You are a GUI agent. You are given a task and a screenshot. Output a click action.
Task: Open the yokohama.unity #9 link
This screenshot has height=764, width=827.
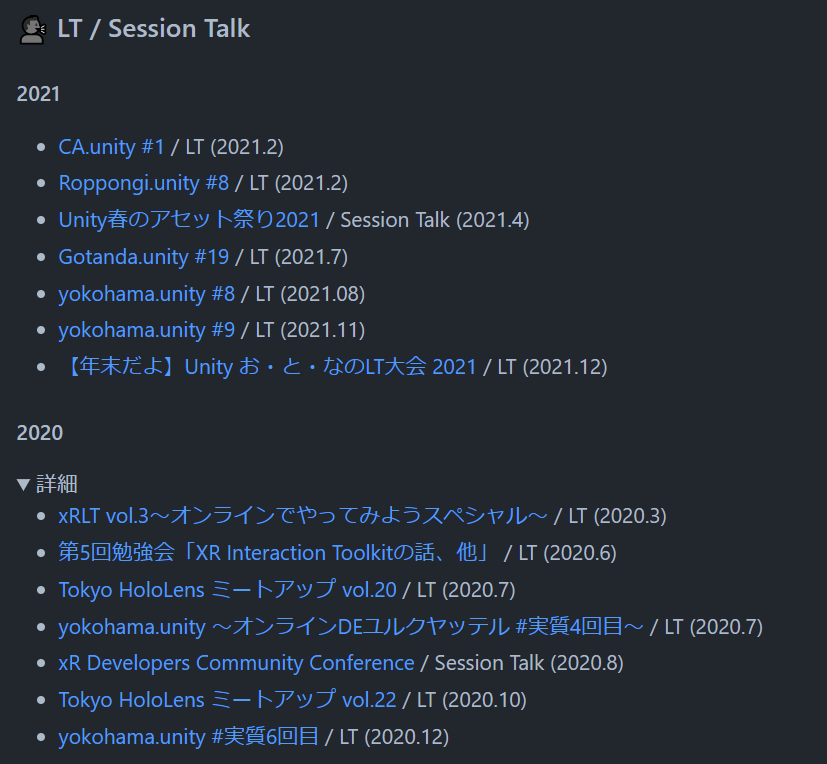pos(146,329)
